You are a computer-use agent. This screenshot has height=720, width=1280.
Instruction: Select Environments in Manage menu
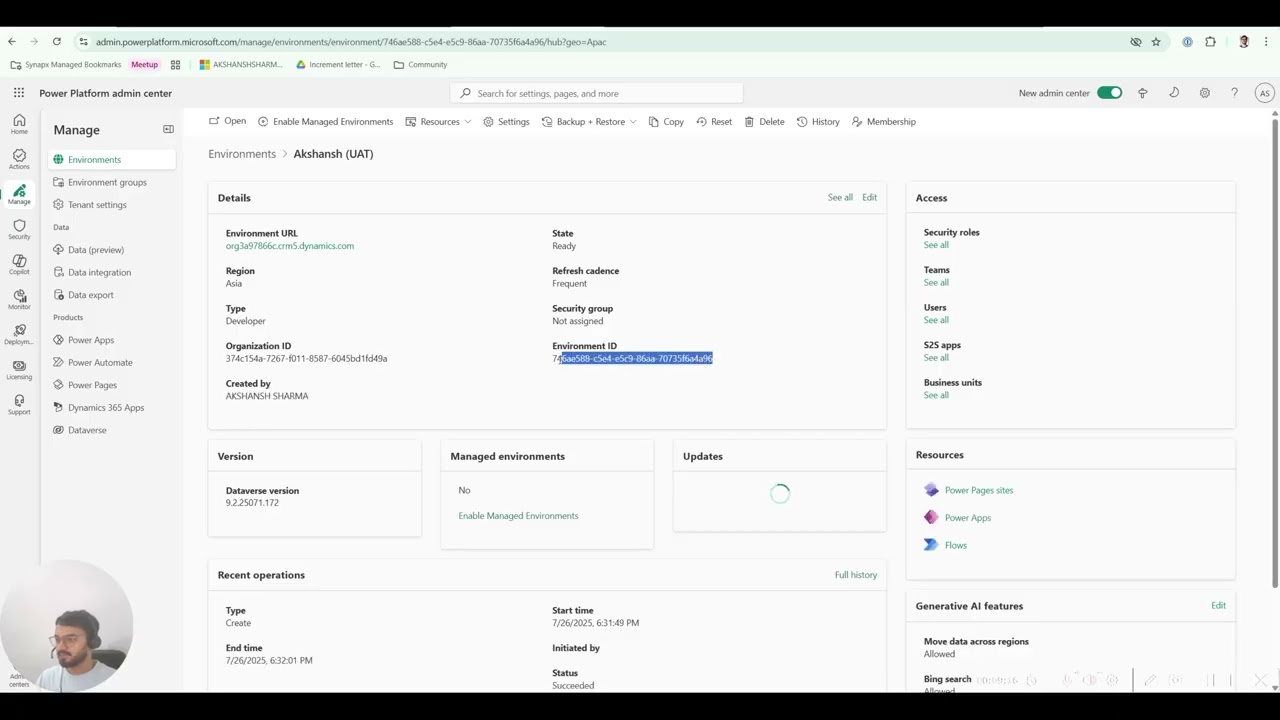coord(112,159)
